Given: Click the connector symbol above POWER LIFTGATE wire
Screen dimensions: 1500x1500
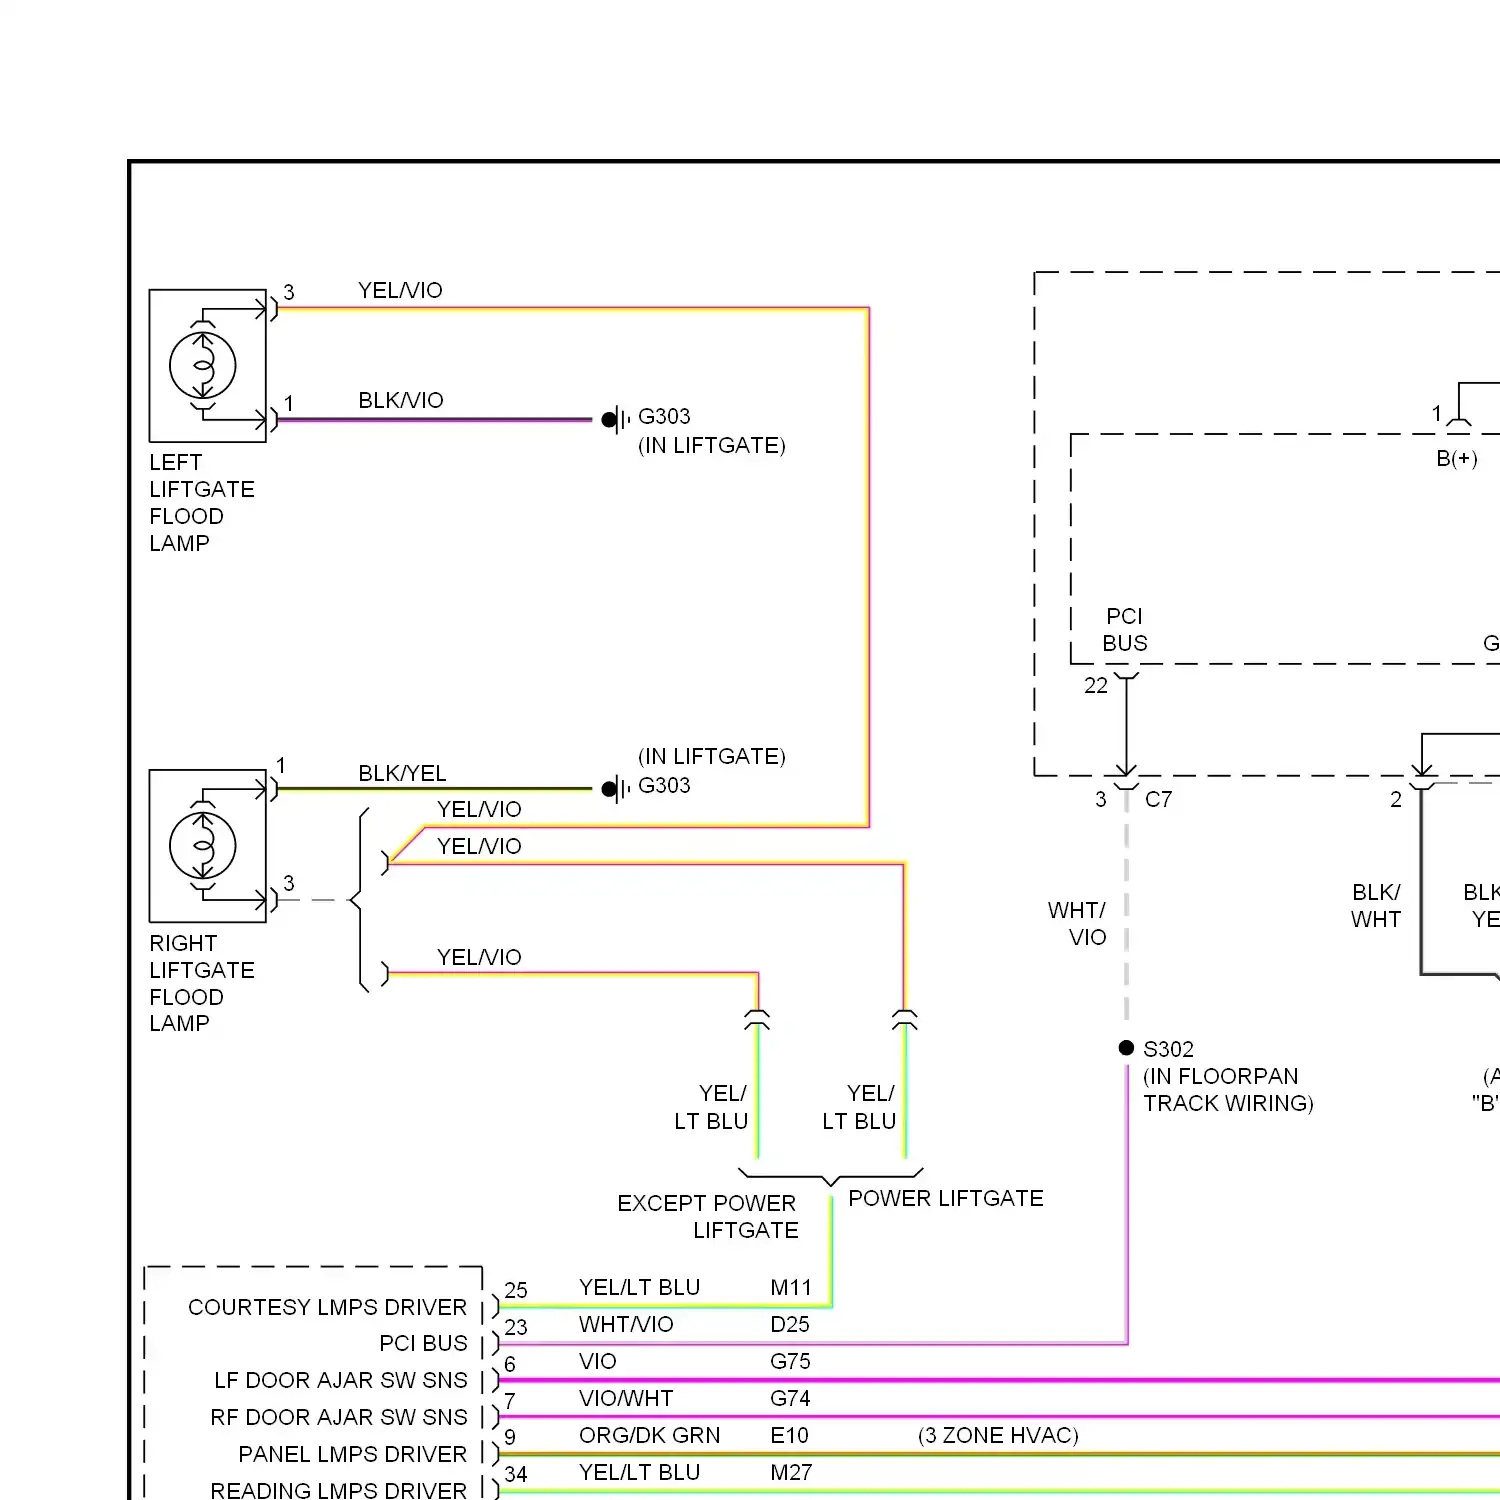Looking at the screenshot, I should 905,1020.
